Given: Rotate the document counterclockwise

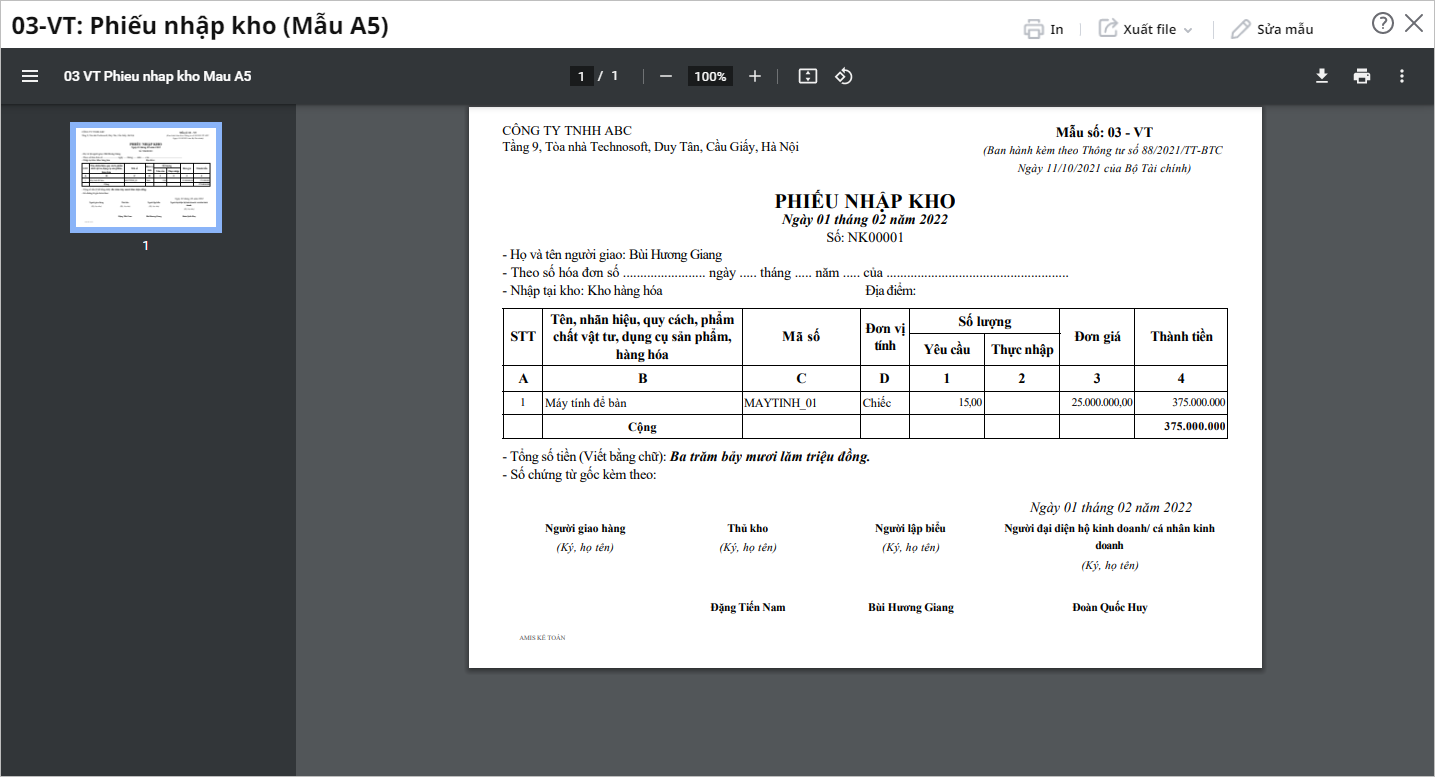Looking at the screenshot, I should pyautogui.click(x=843, y=76).
